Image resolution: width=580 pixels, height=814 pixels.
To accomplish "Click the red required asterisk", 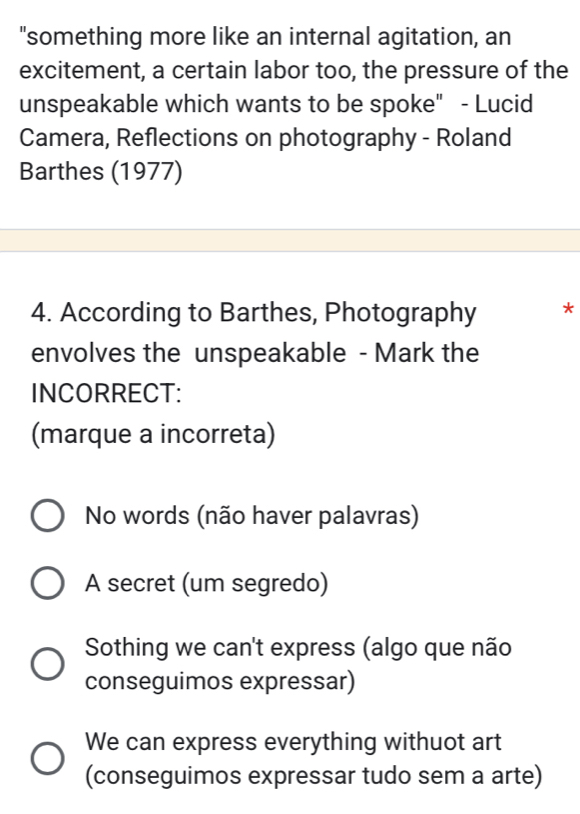I will [568, 310].
